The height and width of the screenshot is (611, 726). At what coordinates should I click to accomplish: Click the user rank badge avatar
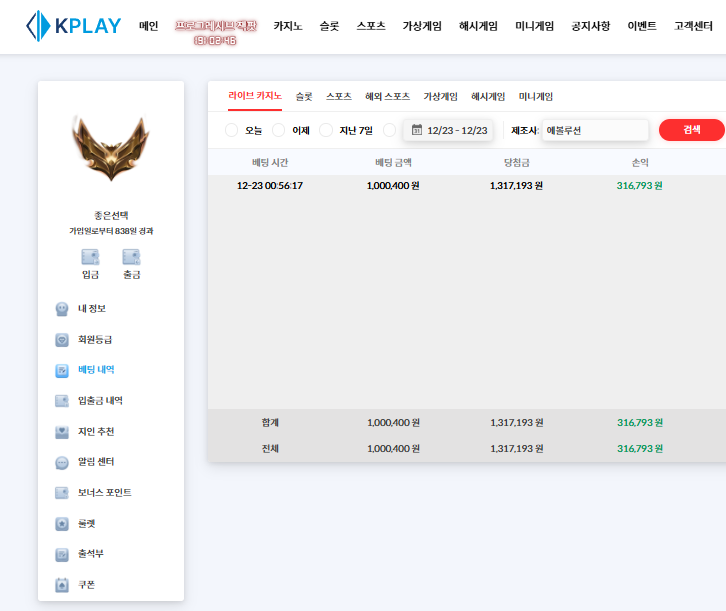tap(110, 150)
